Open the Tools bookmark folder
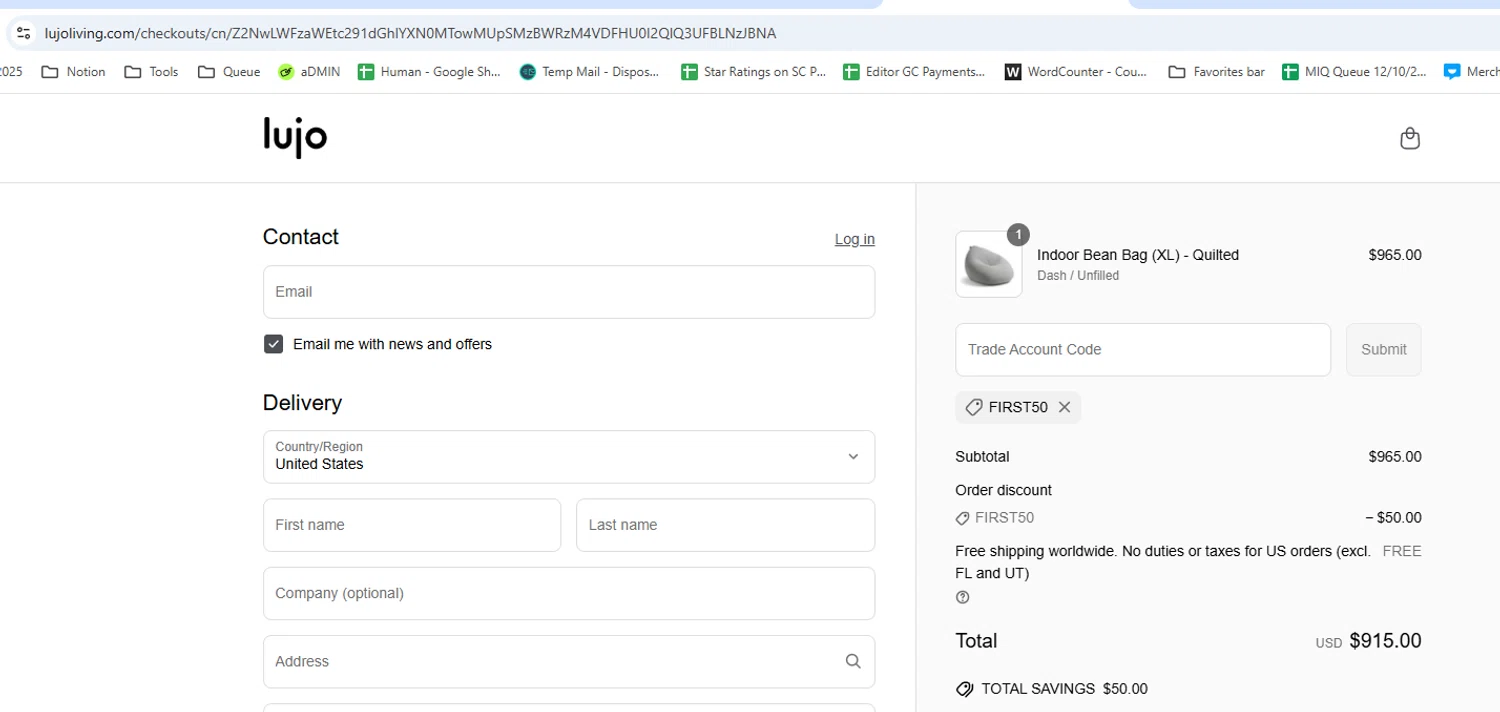This screenshot has width=1500, height=712. (151, 72)
